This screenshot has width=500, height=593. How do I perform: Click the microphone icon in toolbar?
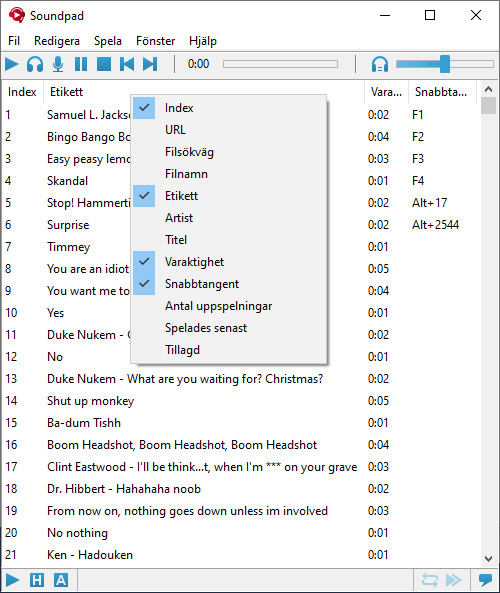point(58,64)
